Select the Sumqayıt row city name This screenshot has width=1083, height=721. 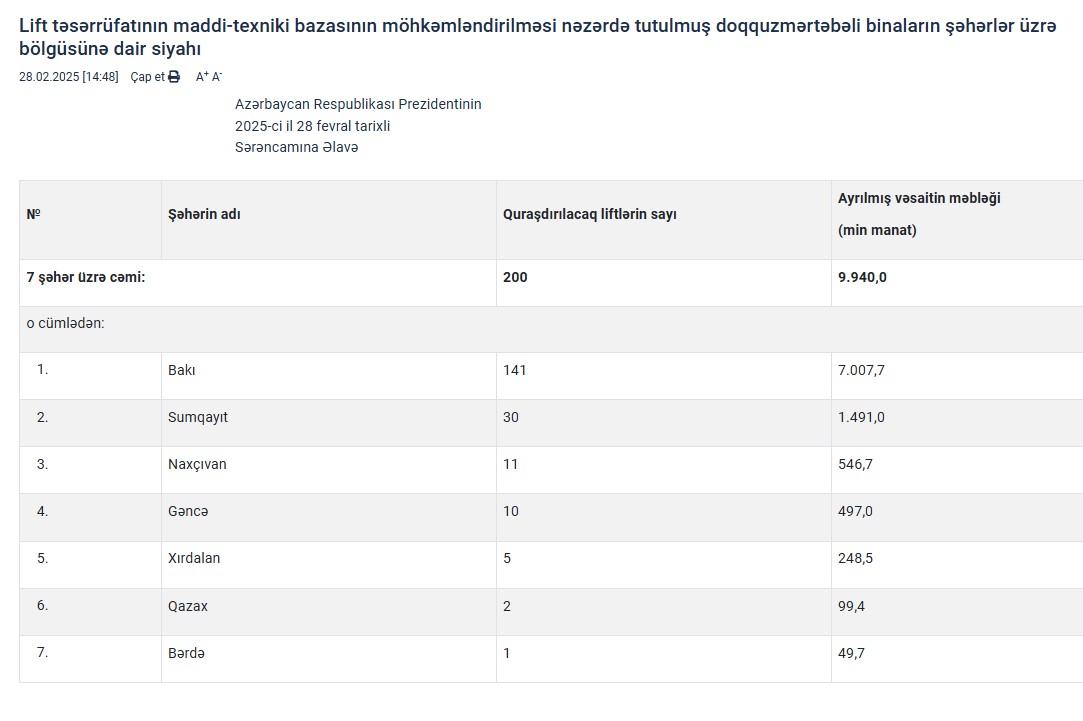[198, 417]
